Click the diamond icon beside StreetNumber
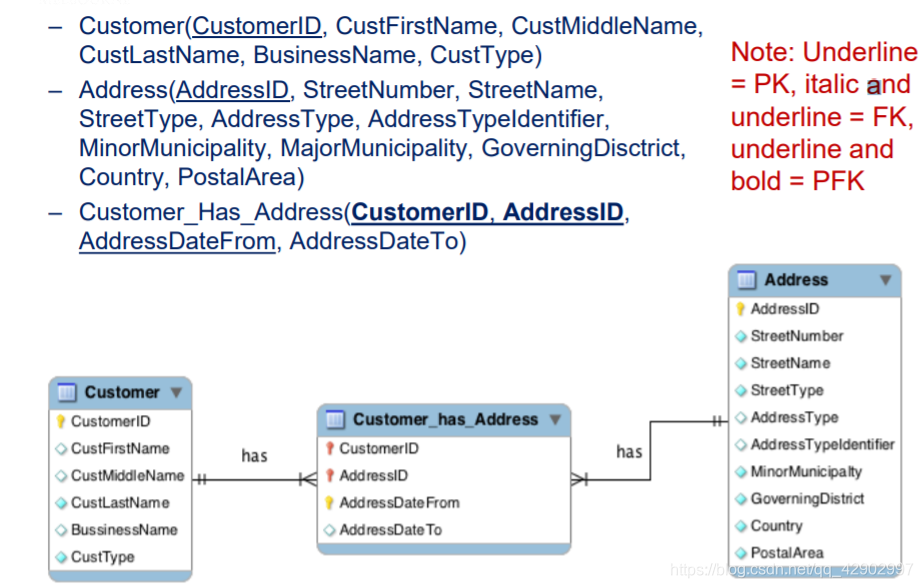Screen dimensions: 923x588 (741, 336)
